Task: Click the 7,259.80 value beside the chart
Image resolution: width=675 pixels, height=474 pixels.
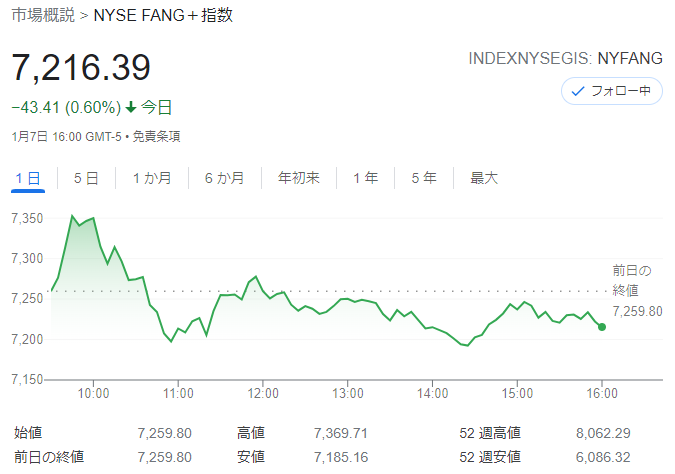Action: tap(637, 311)
